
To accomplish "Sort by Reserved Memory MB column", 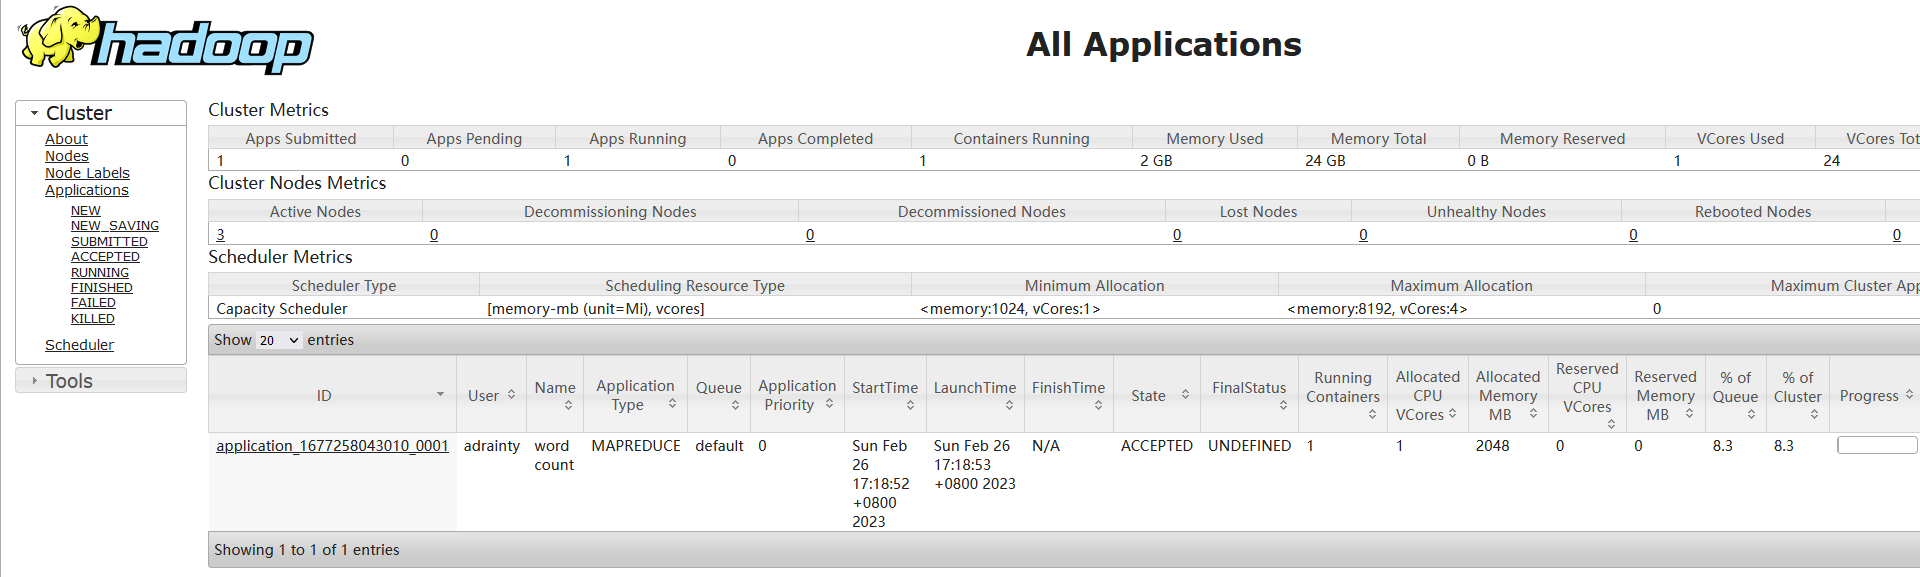I will point(1666,395).
